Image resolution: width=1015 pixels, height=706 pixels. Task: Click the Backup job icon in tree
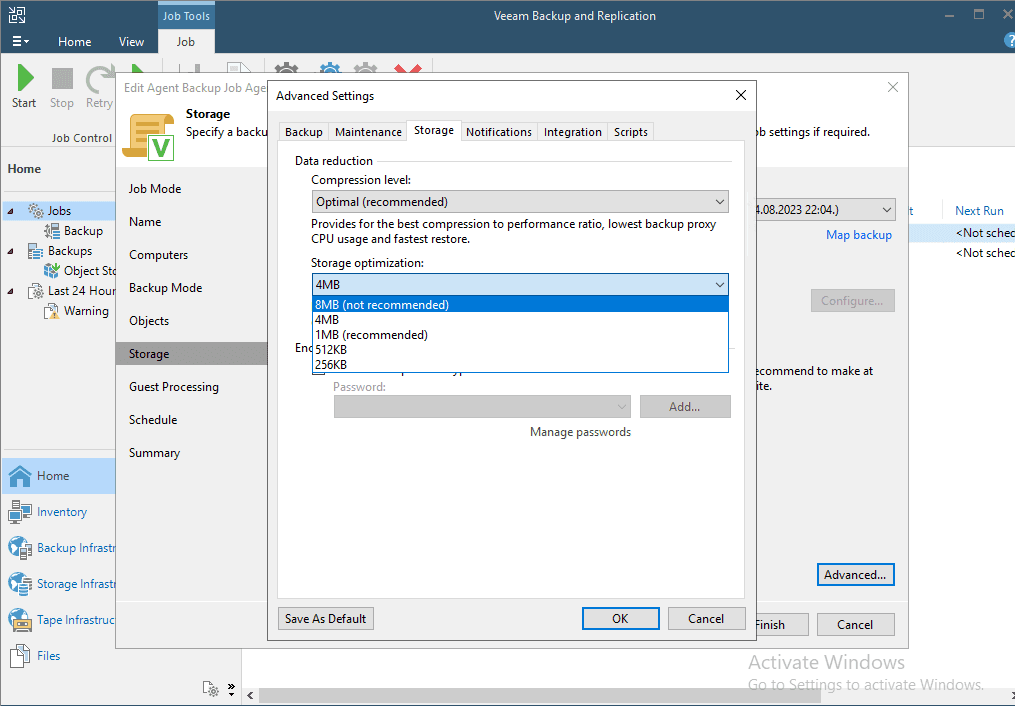pyautogui.click(x=52, y=231)
